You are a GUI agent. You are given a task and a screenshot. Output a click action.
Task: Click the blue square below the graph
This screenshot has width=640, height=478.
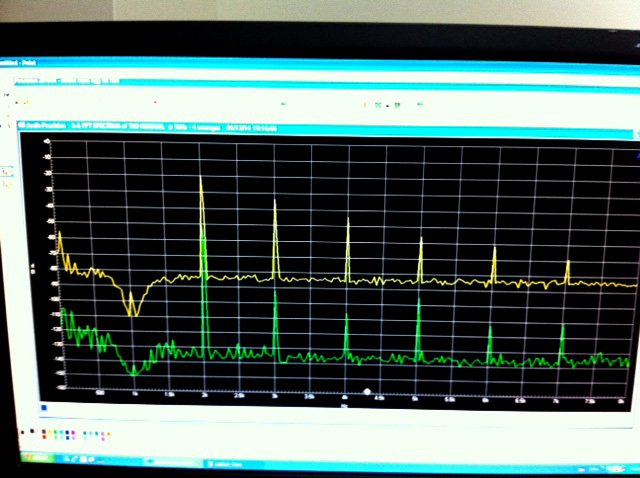pos(45,408)
